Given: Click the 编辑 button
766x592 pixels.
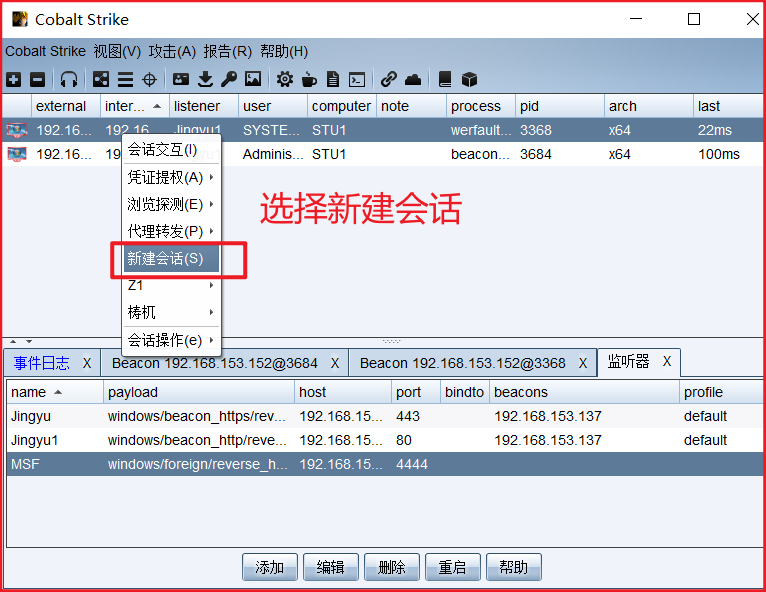Looking at the screenshot, I should 331,567.
